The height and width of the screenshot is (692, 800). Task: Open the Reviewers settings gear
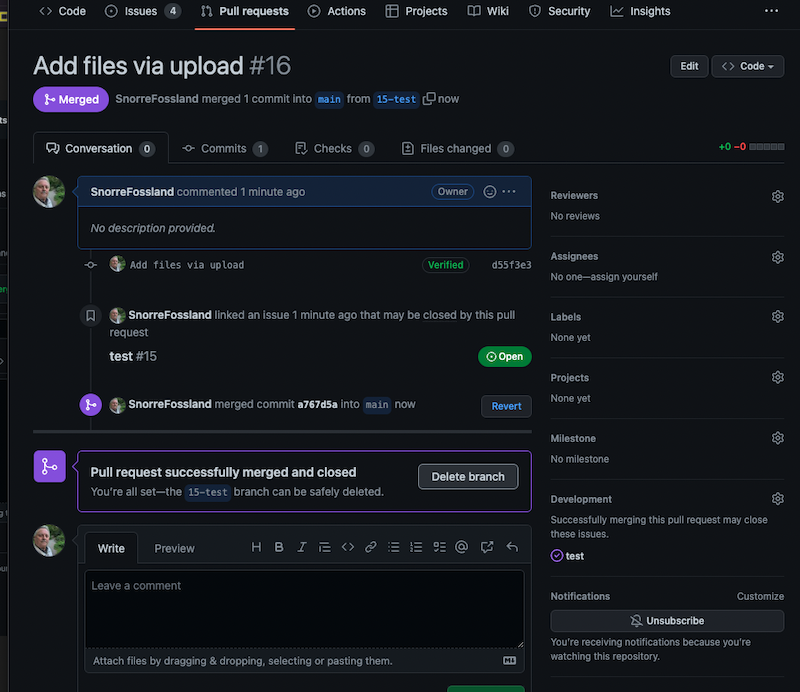(778, 196)
